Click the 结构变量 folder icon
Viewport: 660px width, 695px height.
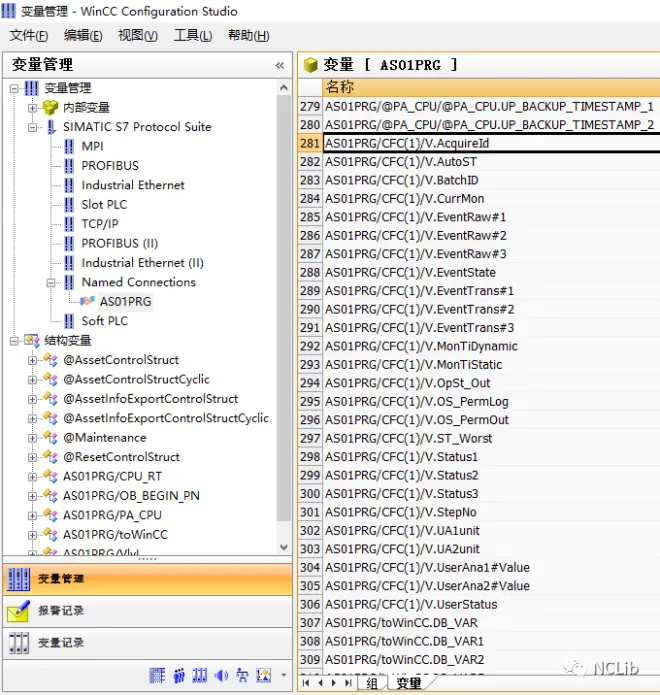tap(32, 340)
